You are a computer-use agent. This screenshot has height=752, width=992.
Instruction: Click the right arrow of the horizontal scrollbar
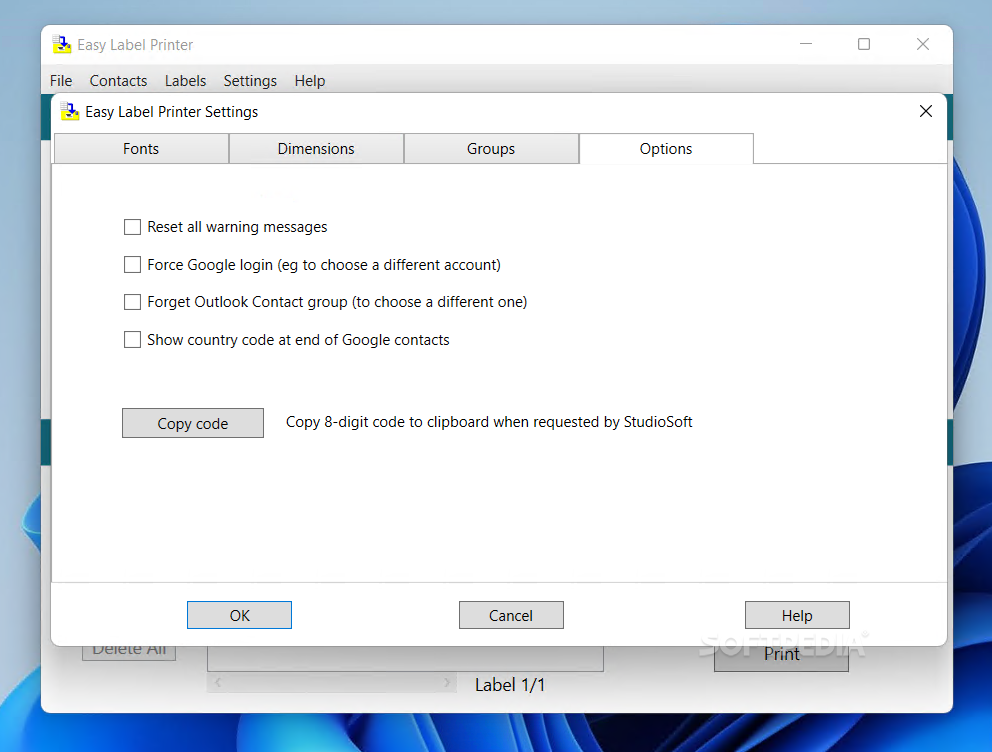[447, 682]
